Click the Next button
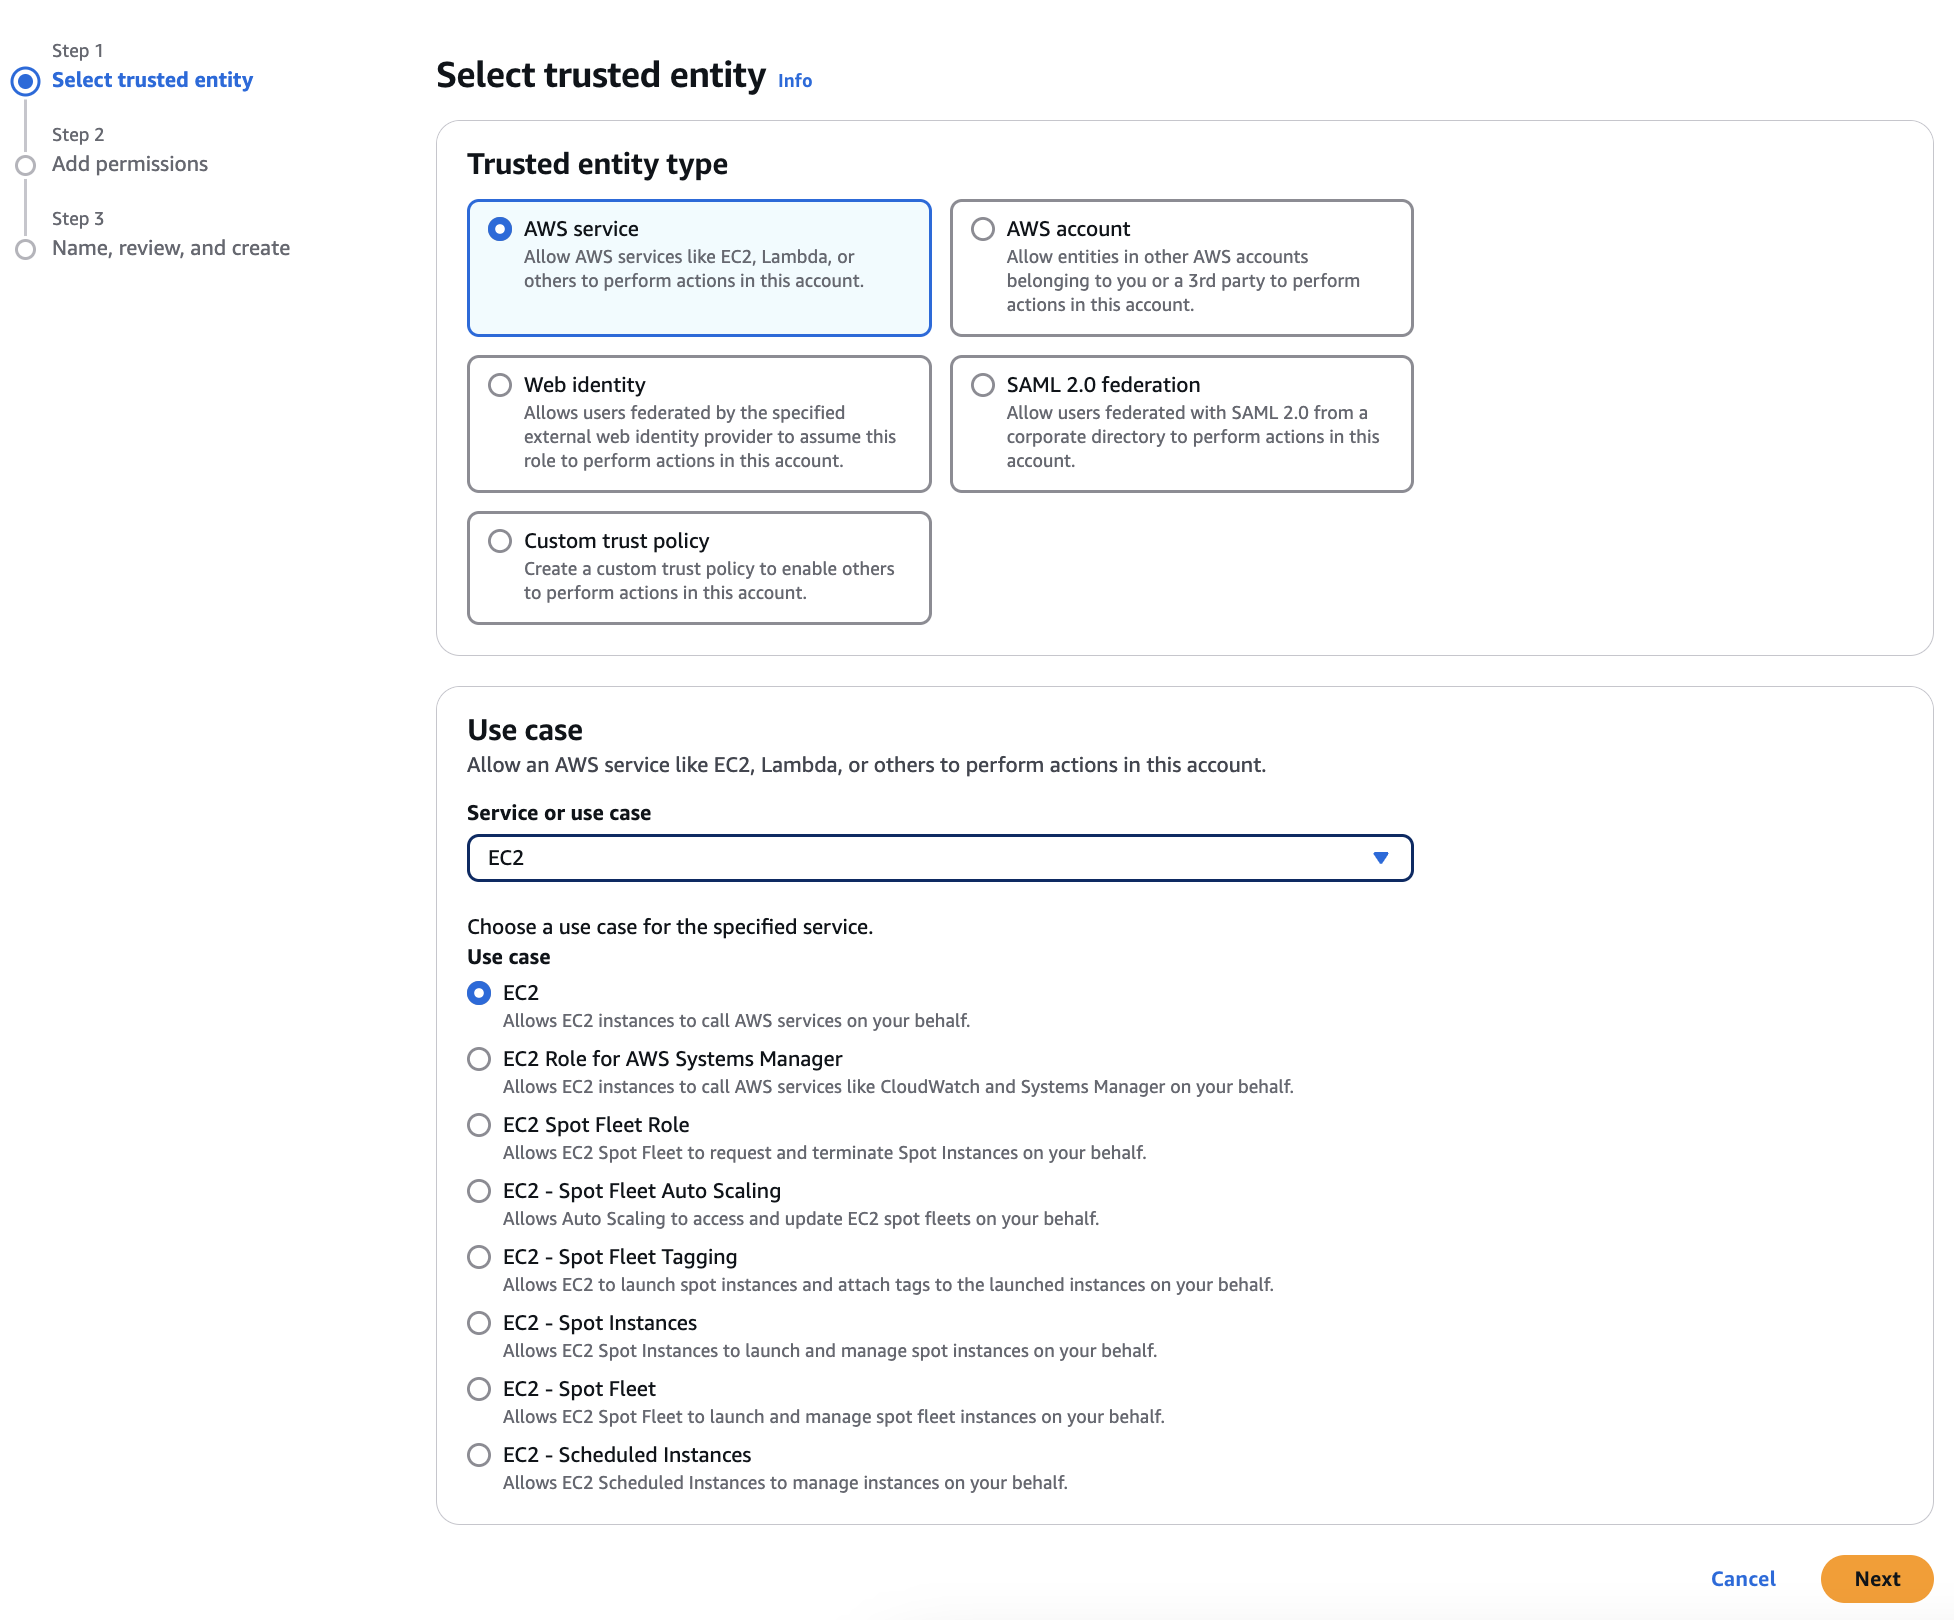This screenshot has width=1954, height=1620. pos(1877,1579)
